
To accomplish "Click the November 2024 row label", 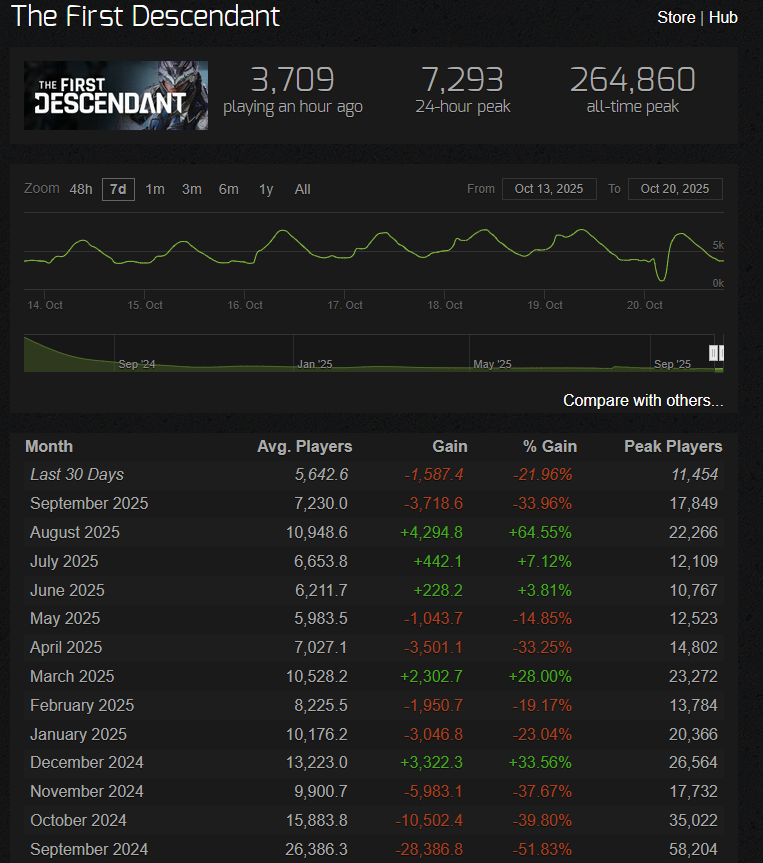I will [x=87, y=791].
